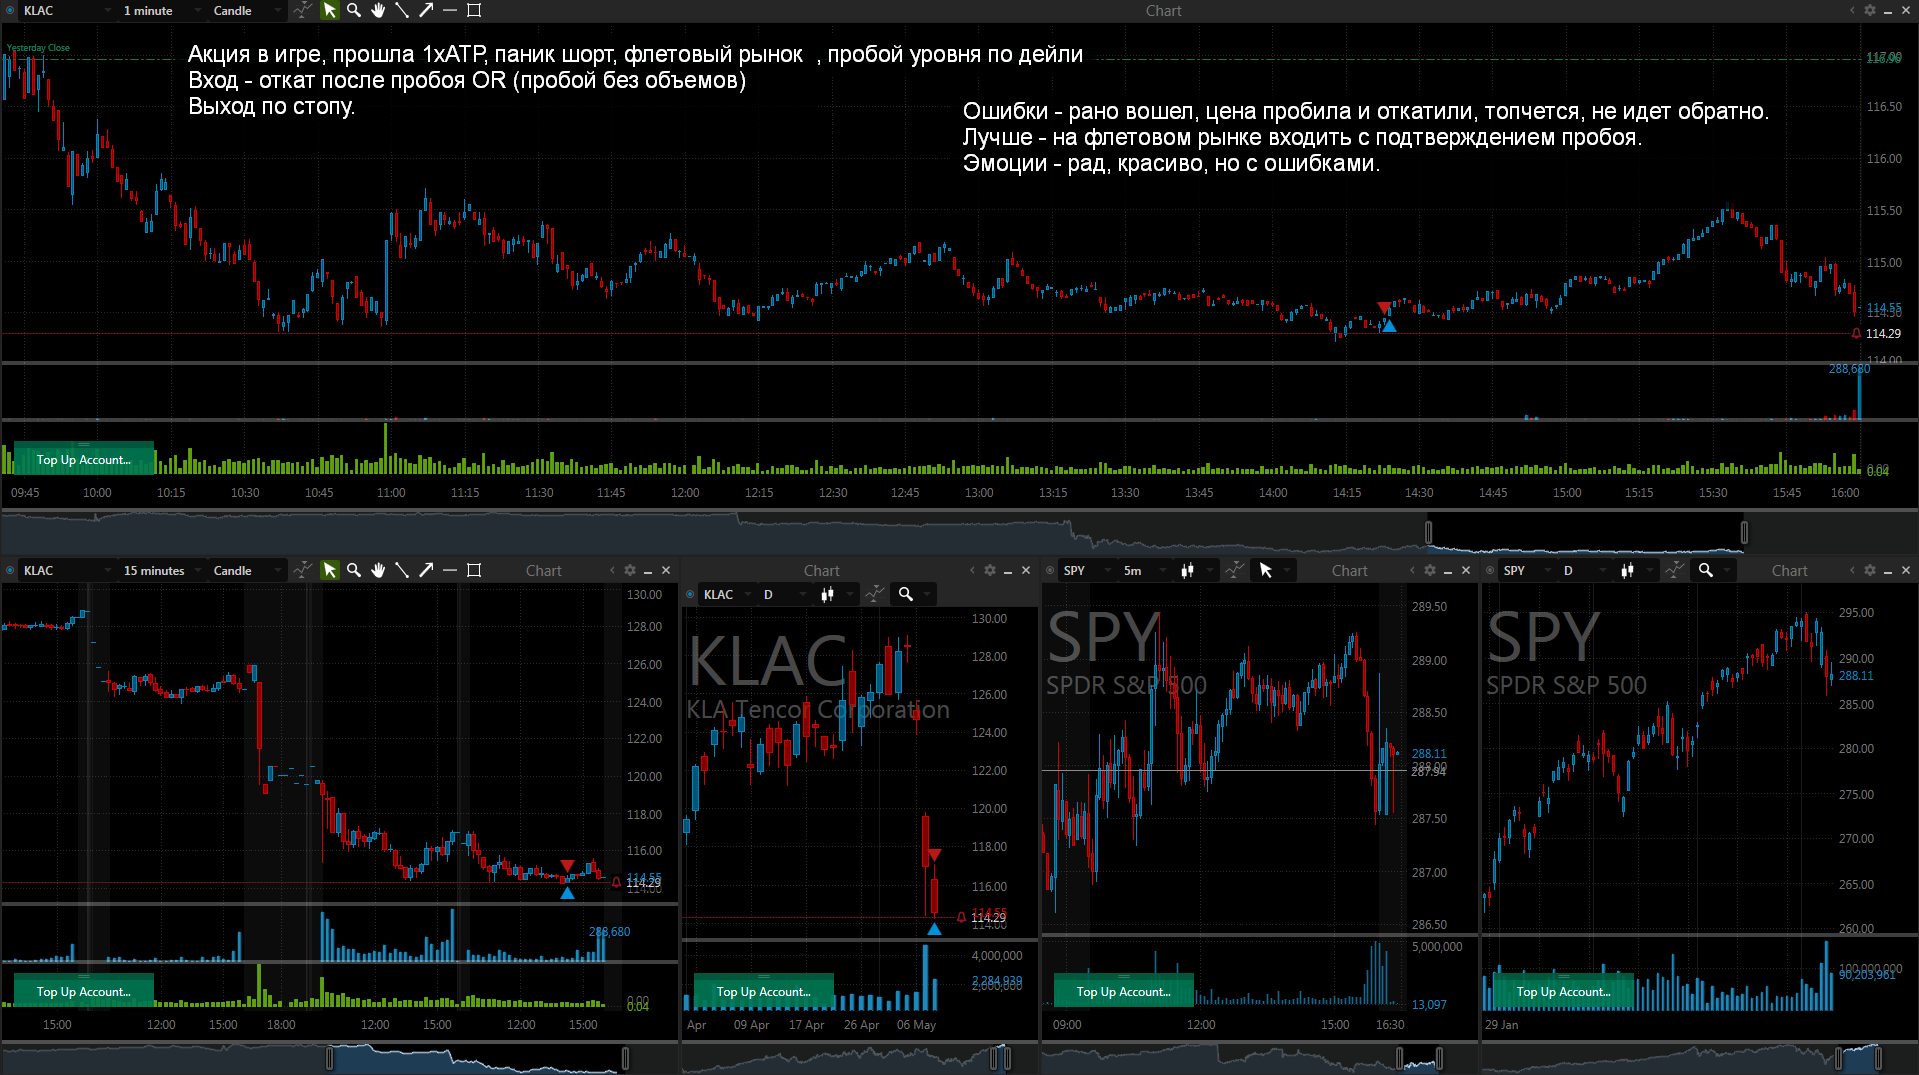Image resolution: width=1919 pixels, height=1075 pixels.
Task: Select the pointer tool in 15 minutes KLAC chart
Action: (329, 570)
